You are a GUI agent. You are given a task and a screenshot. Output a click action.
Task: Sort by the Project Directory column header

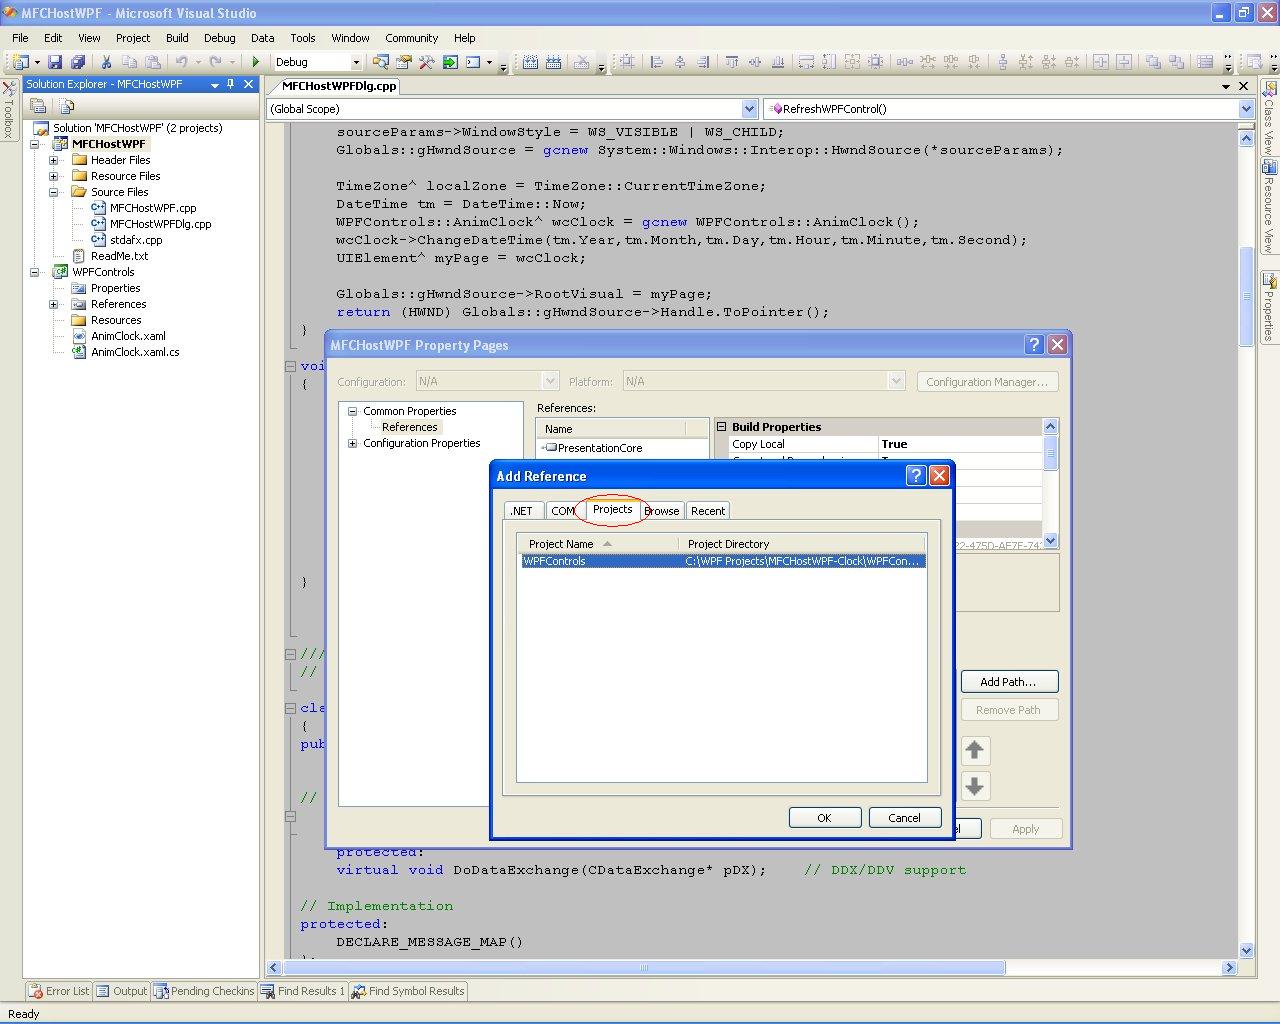tap(802, 544)
